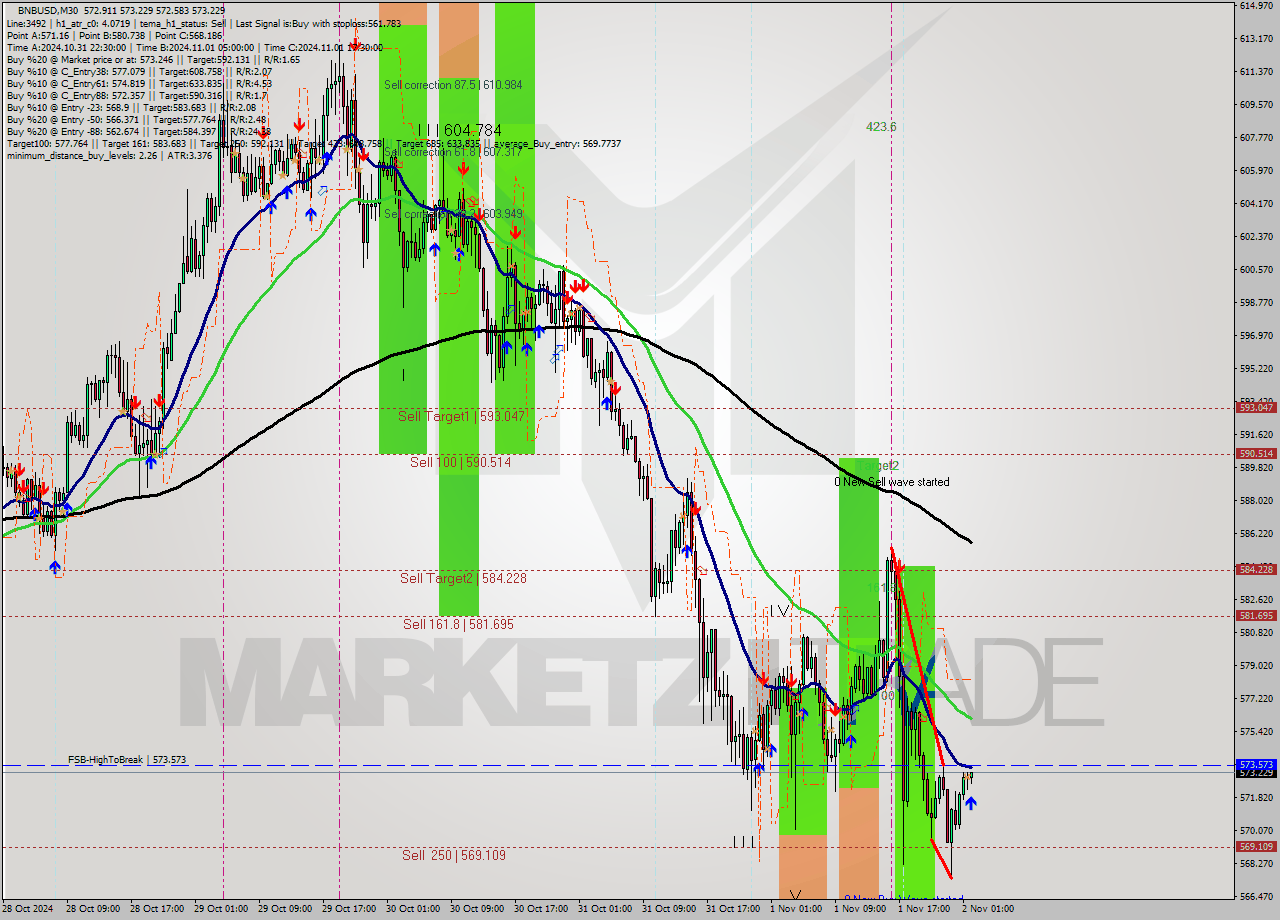Click the red 569.109 price tag on axis
The image size is (1280, 920).
click(1256, 846)
